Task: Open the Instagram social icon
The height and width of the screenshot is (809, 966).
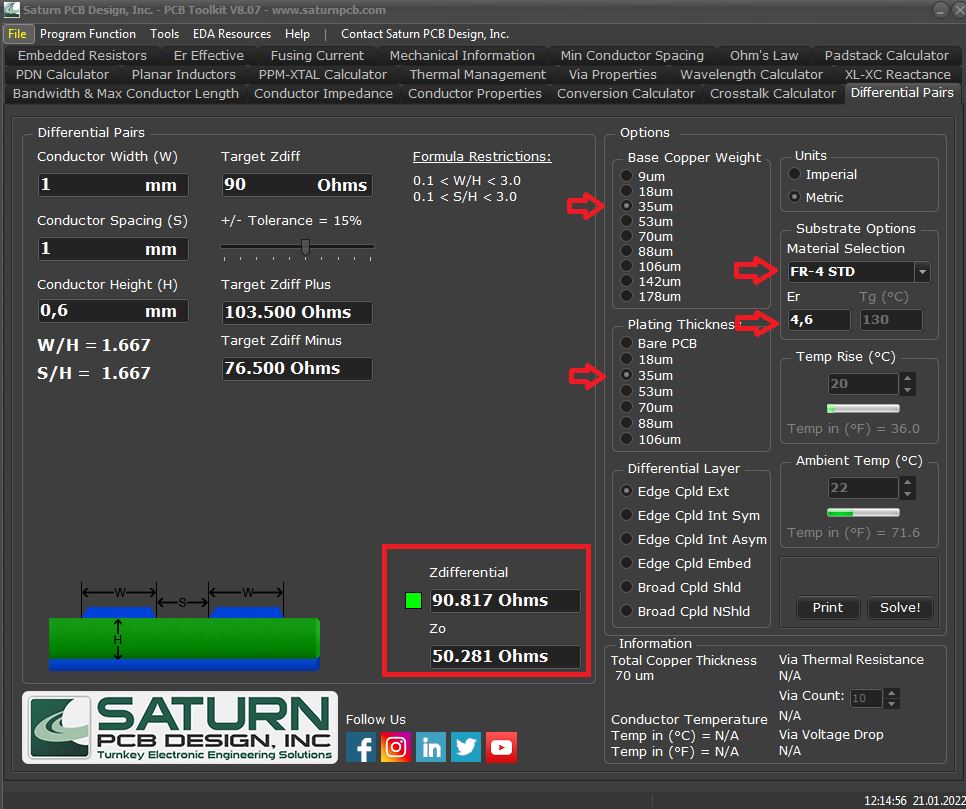Action: 396,747
